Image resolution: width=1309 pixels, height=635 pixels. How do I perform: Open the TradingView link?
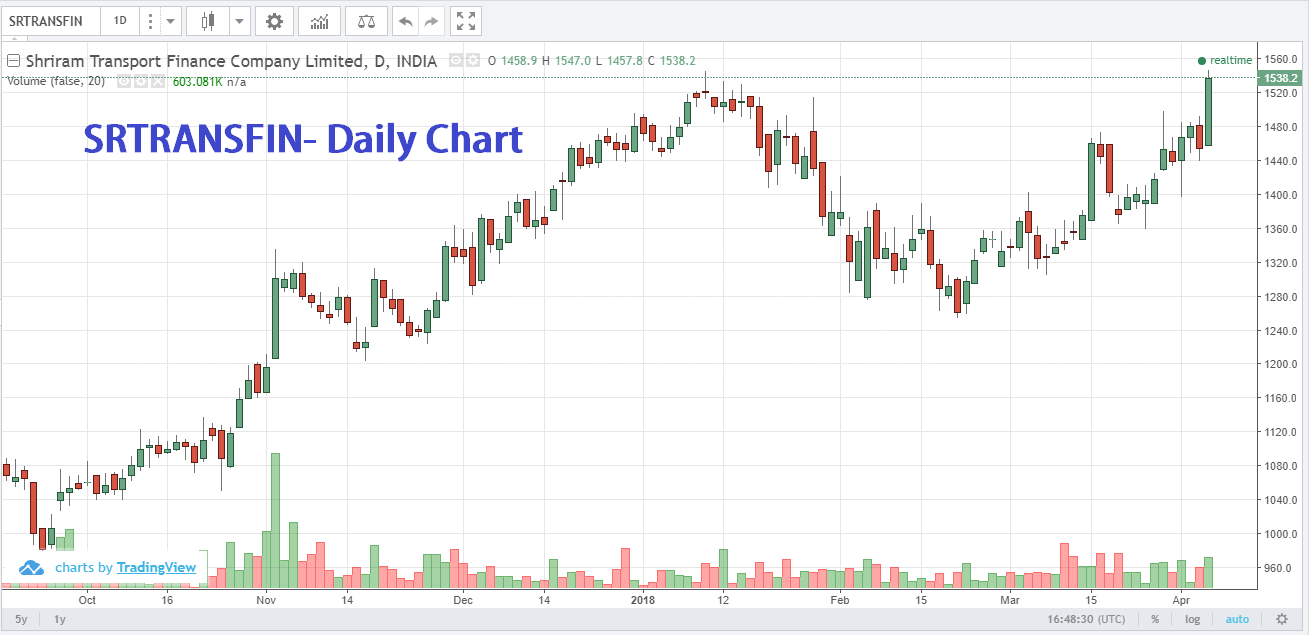click(x=156, y=567)
